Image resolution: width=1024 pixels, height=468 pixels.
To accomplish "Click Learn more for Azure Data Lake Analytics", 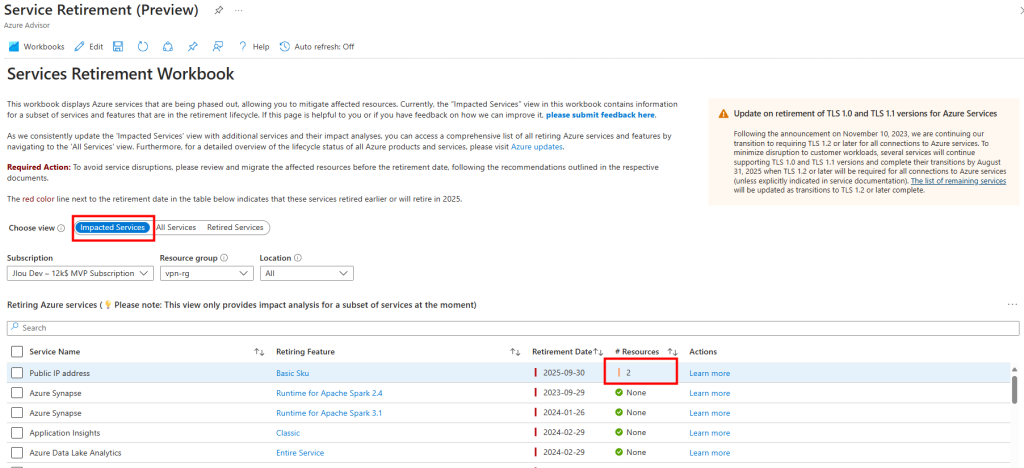I will [709, 452].
